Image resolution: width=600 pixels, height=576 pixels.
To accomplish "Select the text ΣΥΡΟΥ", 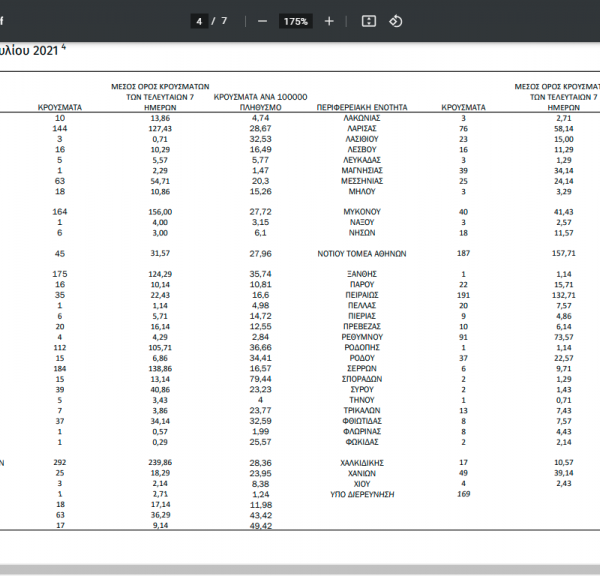I will (362, 390).
